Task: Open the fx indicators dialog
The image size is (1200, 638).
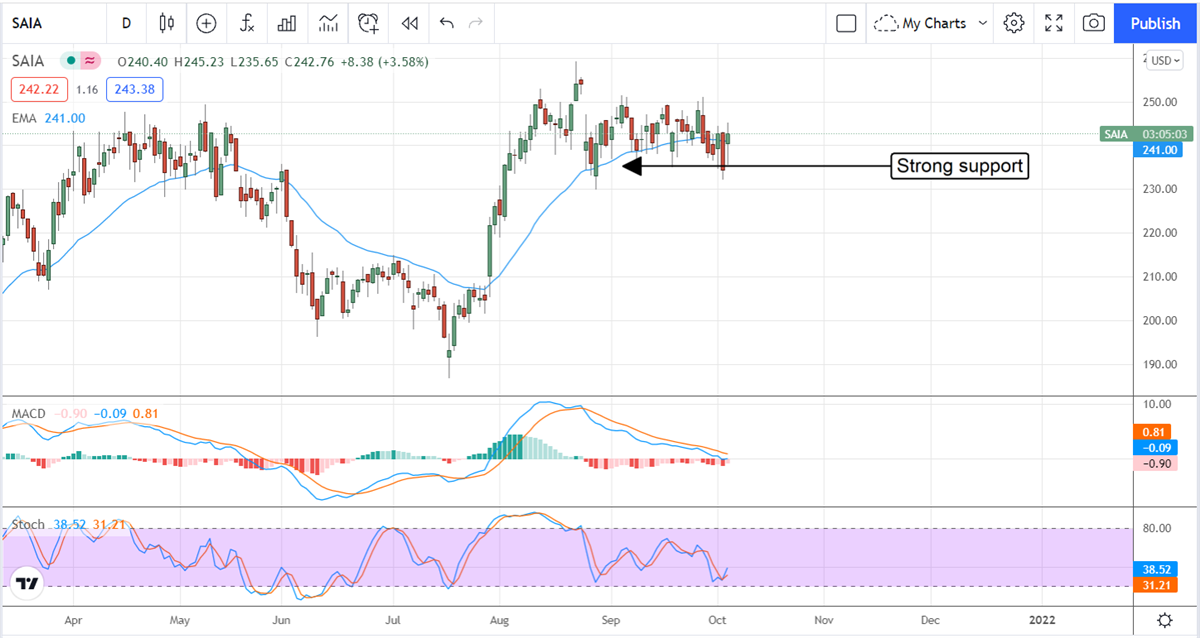Action: (x=247, y=22)
